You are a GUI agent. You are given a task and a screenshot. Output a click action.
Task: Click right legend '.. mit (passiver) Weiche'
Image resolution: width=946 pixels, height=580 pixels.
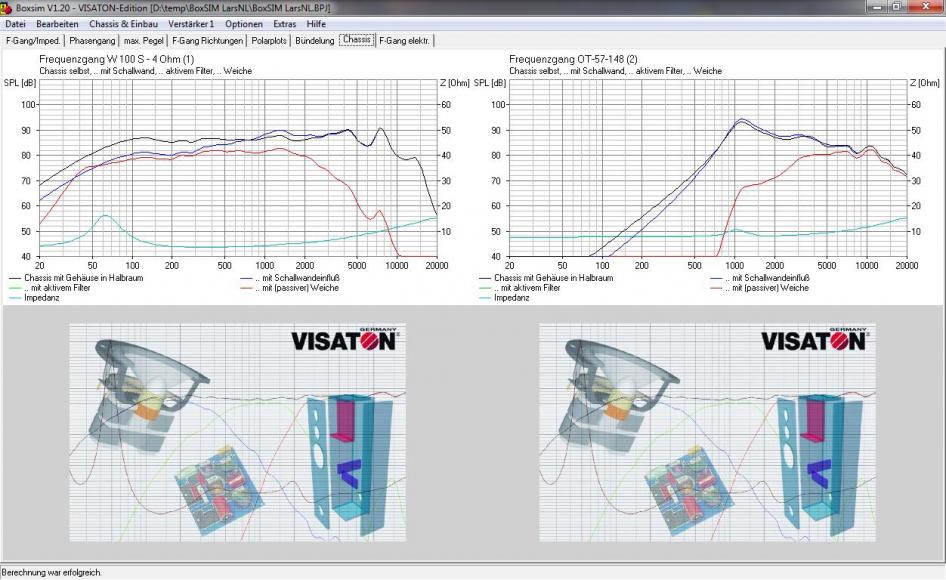[x=766, y=288]
